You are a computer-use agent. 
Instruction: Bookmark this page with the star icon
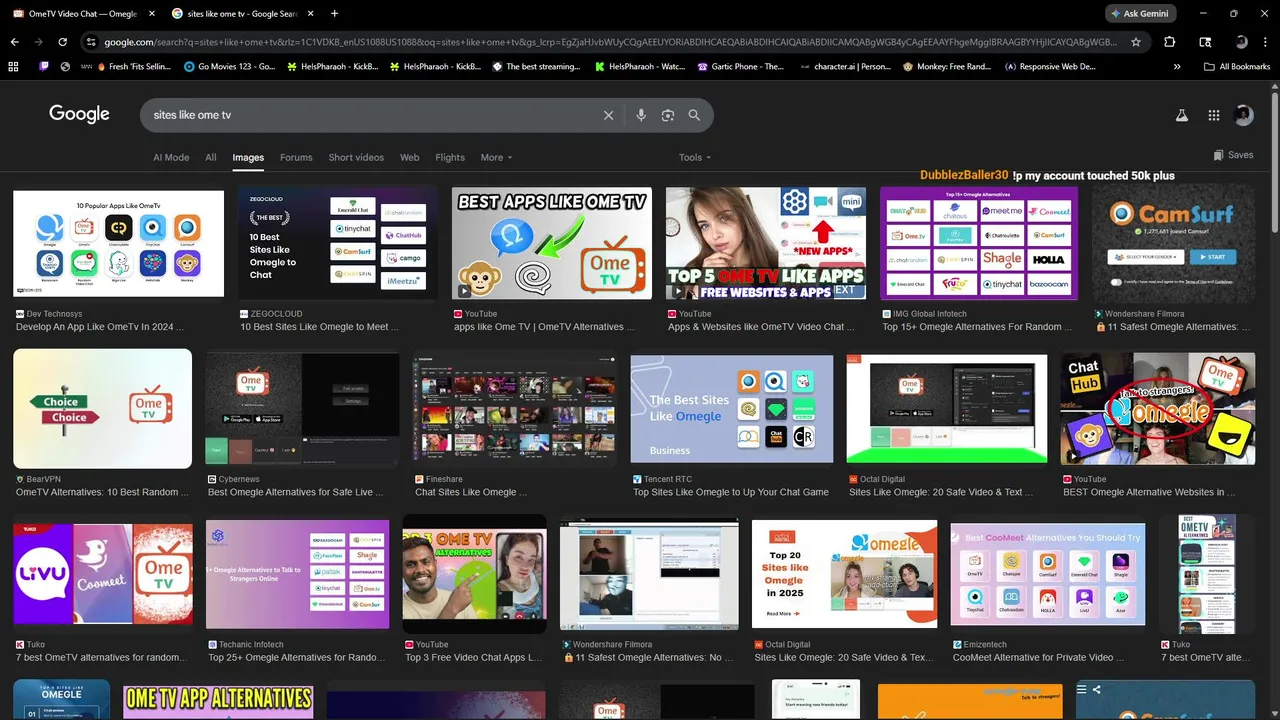tap(1136, 42)
